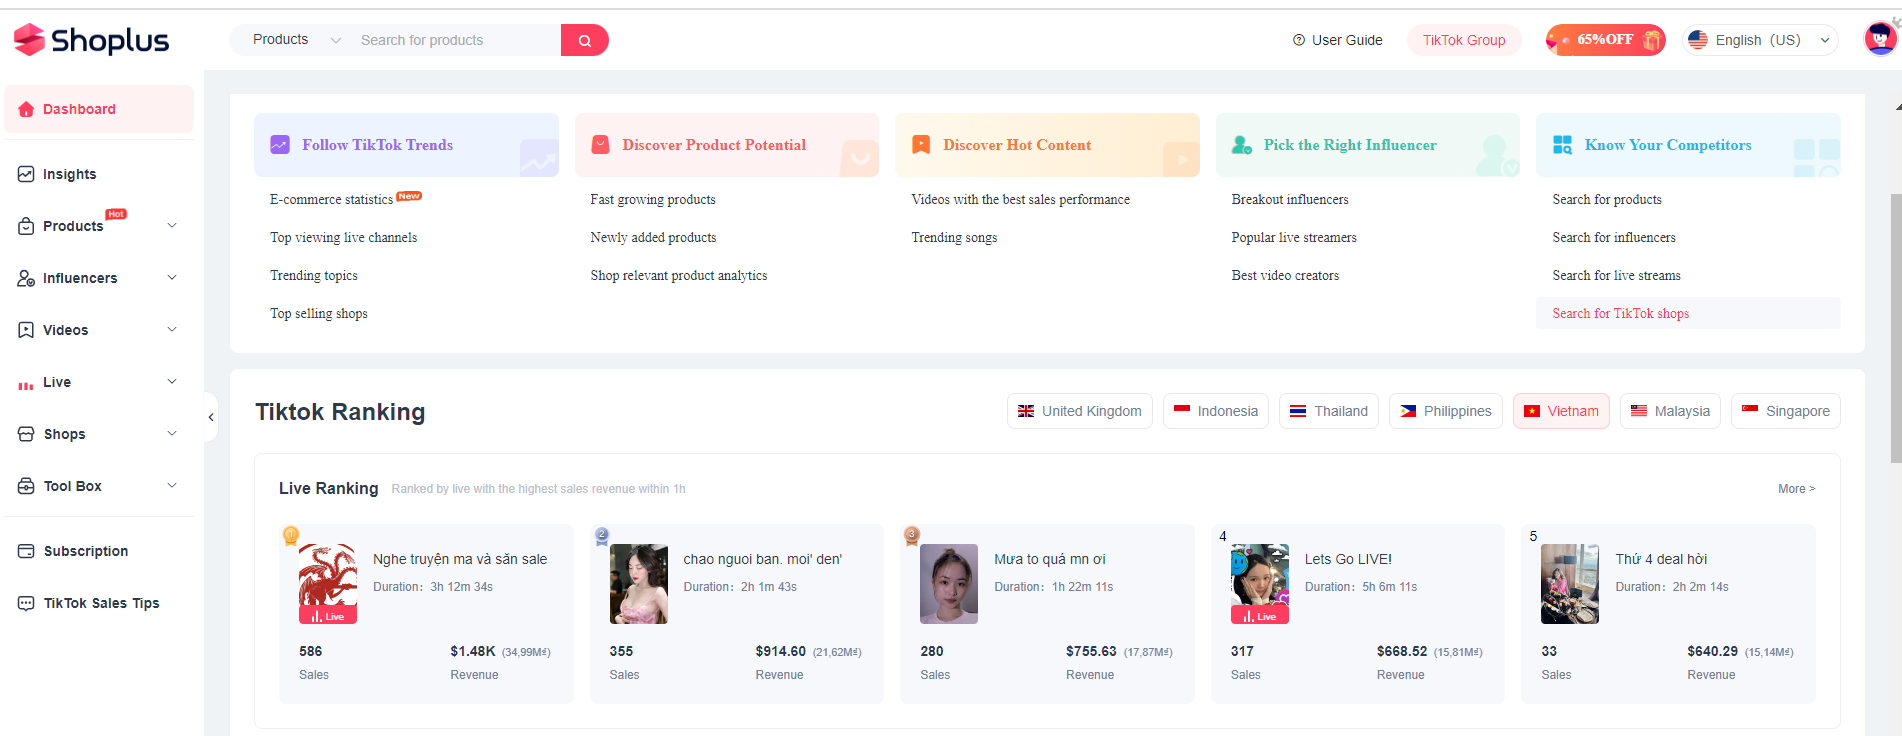
Task: Open Shop relevant product analytics link
Action: click(x=679, y=276)
